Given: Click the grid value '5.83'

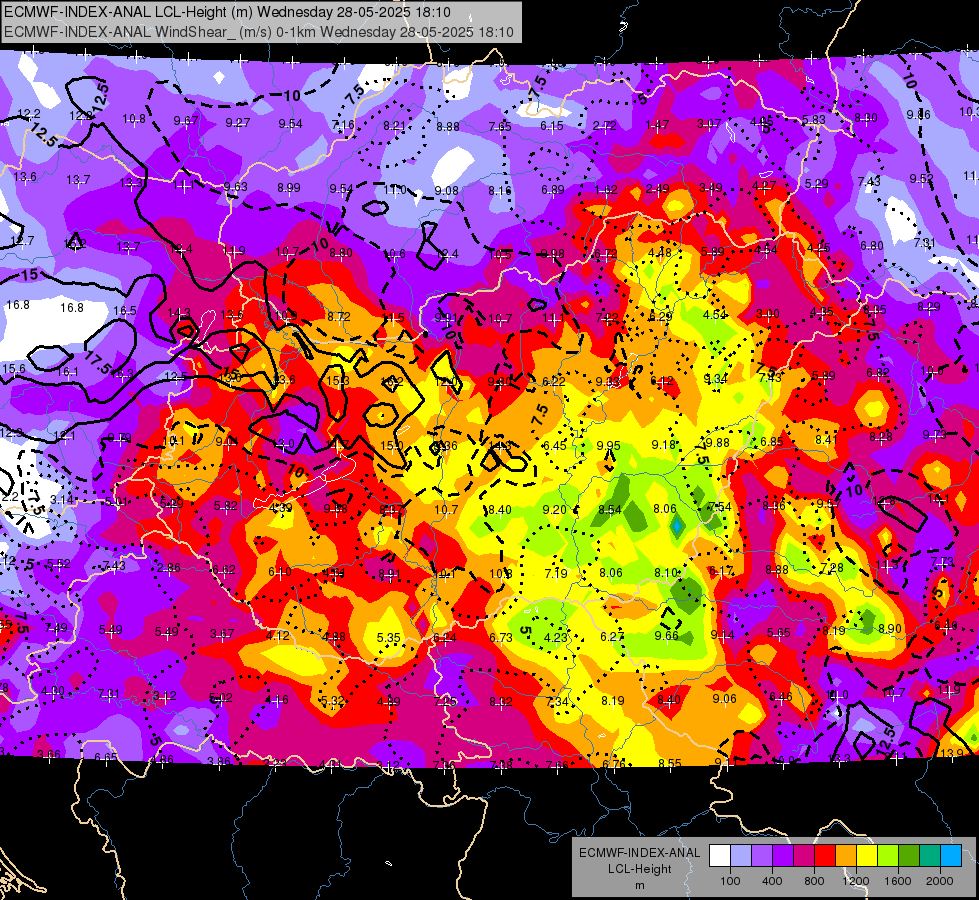Looking at the screenshot, I should (x=814, y=119).
